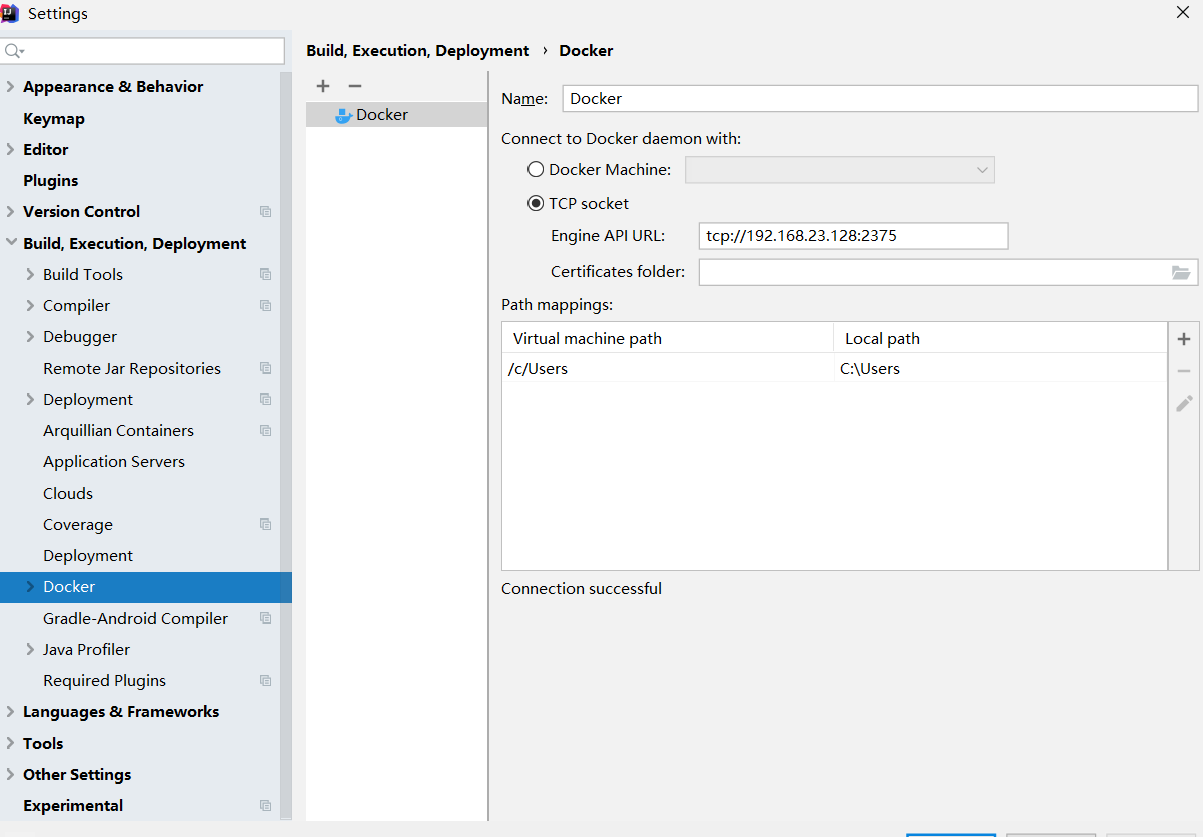Open Required Plugins settings
1203x837 pixels.
click(x=104, y=680)
